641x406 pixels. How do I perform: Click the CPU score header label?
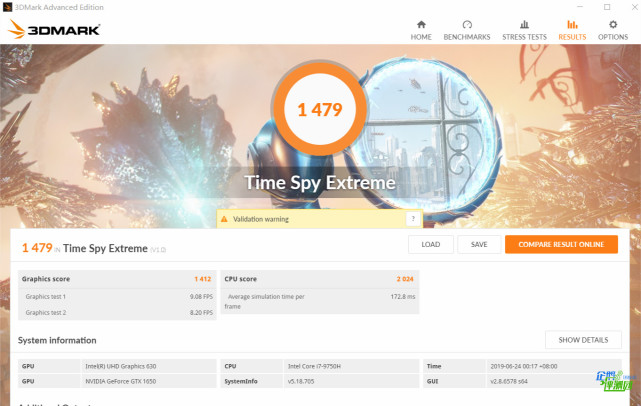tap(240, 279)
